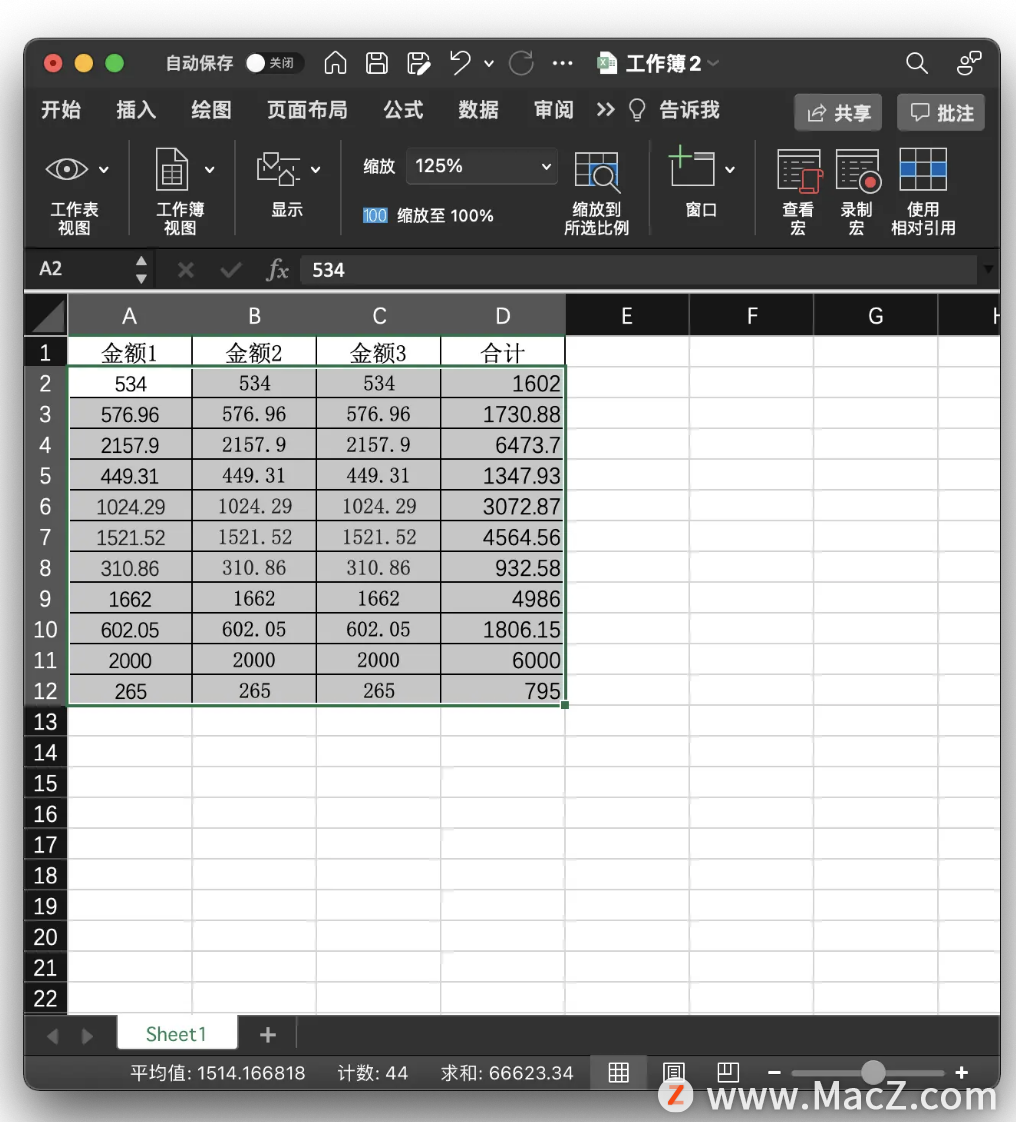Click the Save floppy disk icon

pyautogui.click(x=376, y=64)
